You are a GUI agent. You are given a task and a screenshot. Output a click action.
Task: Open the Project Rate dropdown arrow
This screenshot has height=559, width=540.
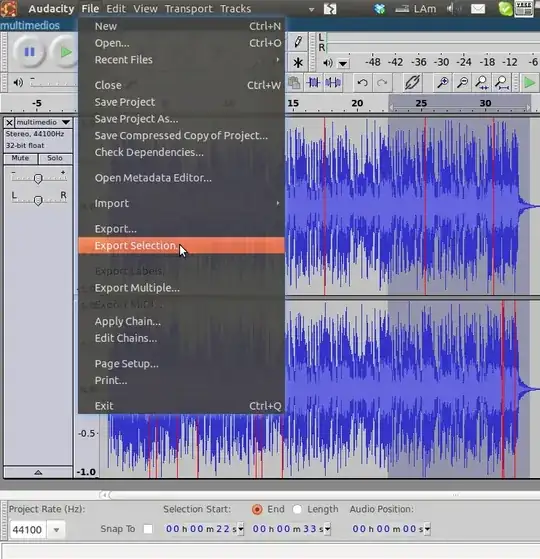pos(56,530)
